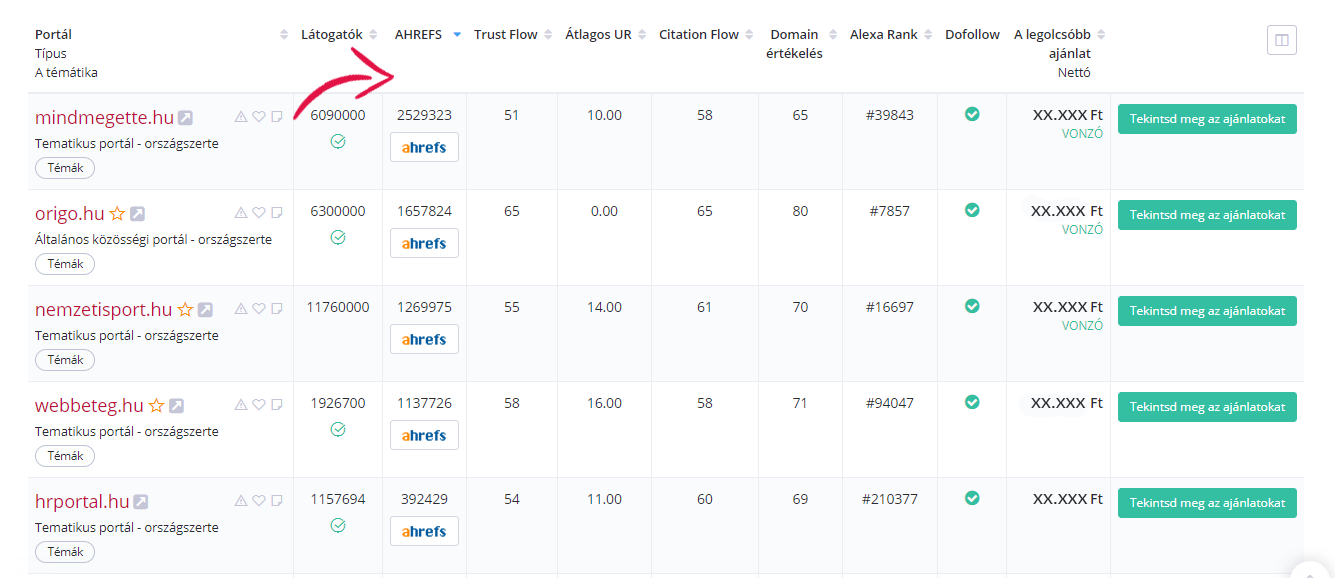
Task: Click the star icon next to webbeteg.hu
Action: 156,406
